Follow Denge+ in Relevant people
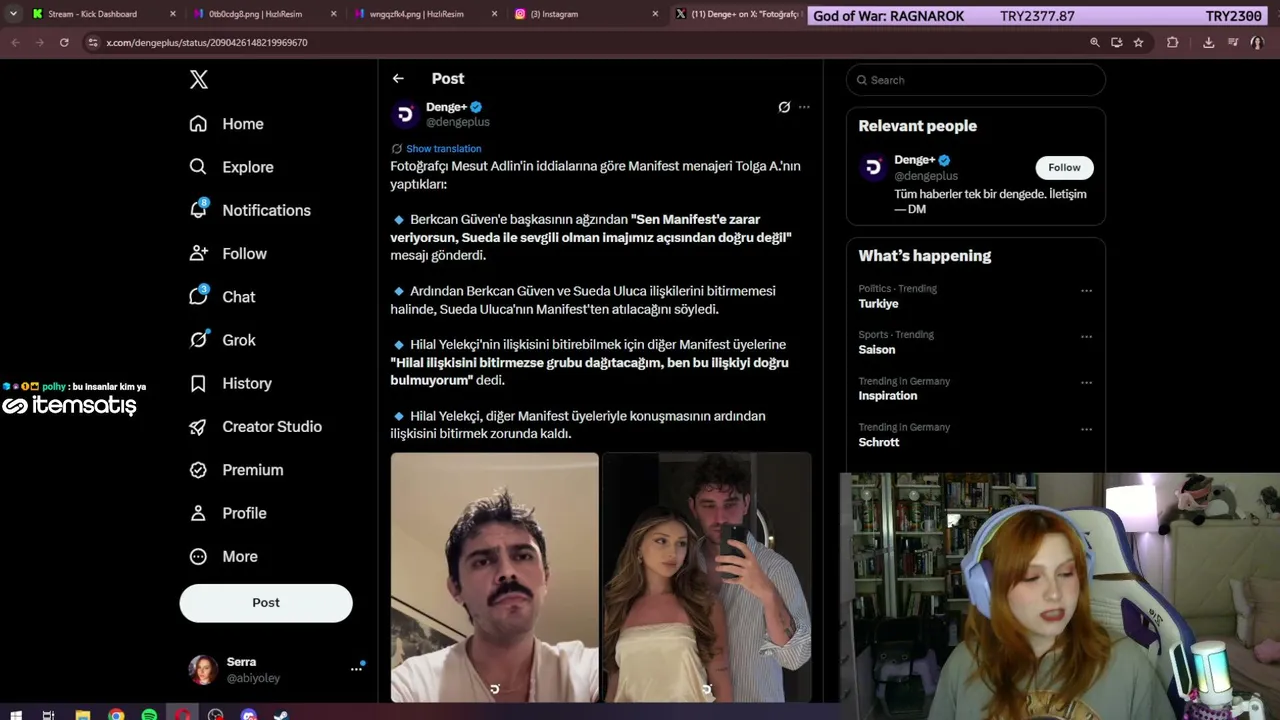 1064,167
